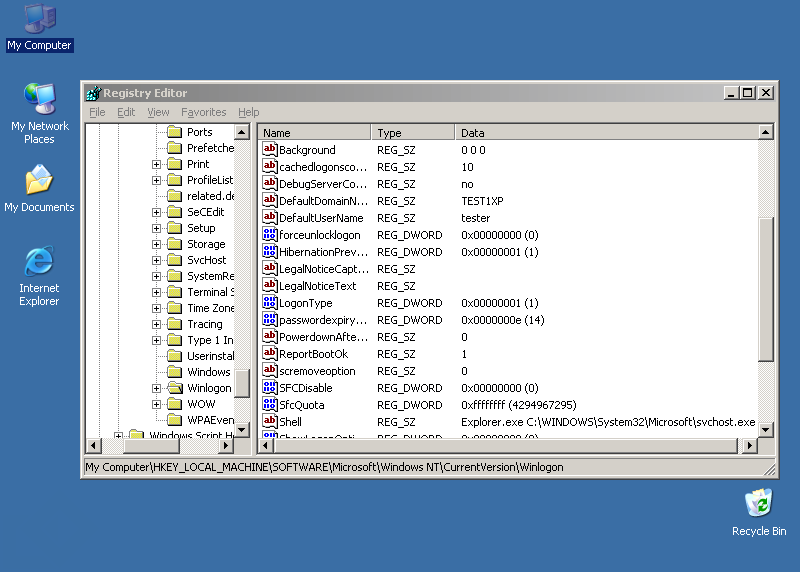This screenshot has height=572, width=800.
Task: Click the SFCDisable DWORD icon
Action: 269,388
